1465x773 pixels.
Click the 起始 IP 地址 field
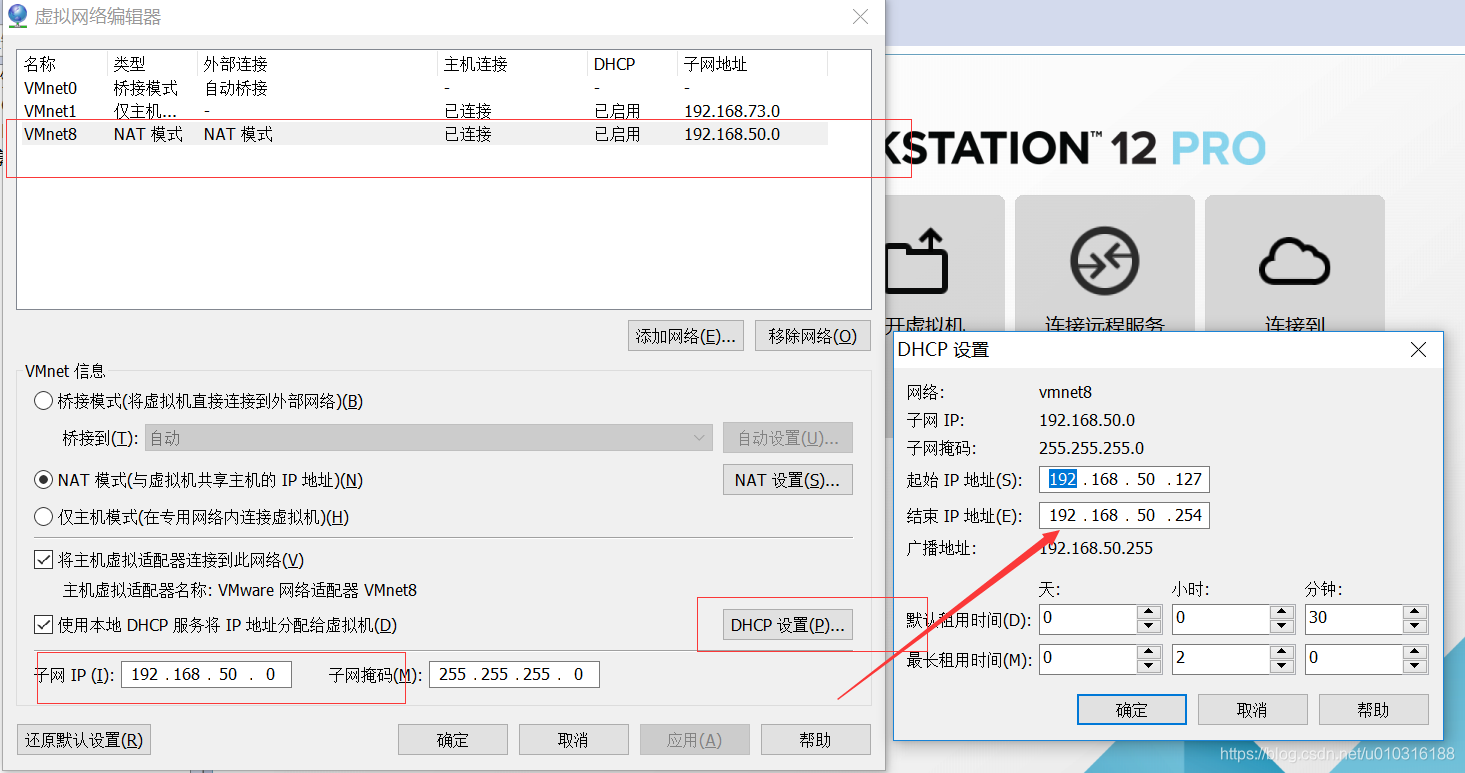pyautogui.click(x=1124, y=479)
